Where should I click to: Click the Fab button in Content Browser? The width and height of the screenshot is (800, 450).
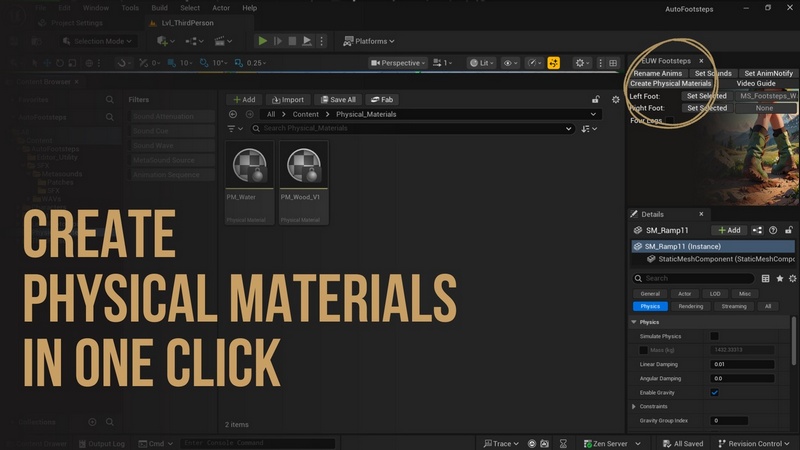point(384,100)
